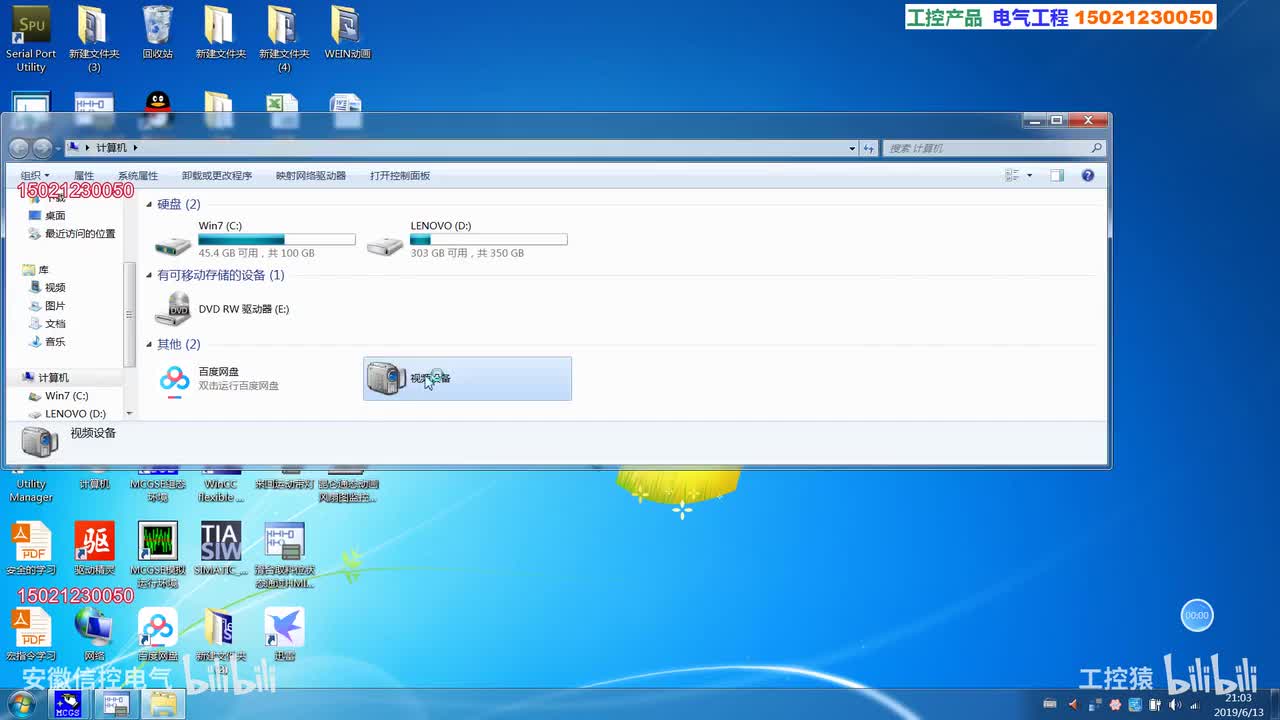The image size is (1280, 720).
Task: Switch to the Explorer folder taskbar button
Action: [x=163, y=704]
